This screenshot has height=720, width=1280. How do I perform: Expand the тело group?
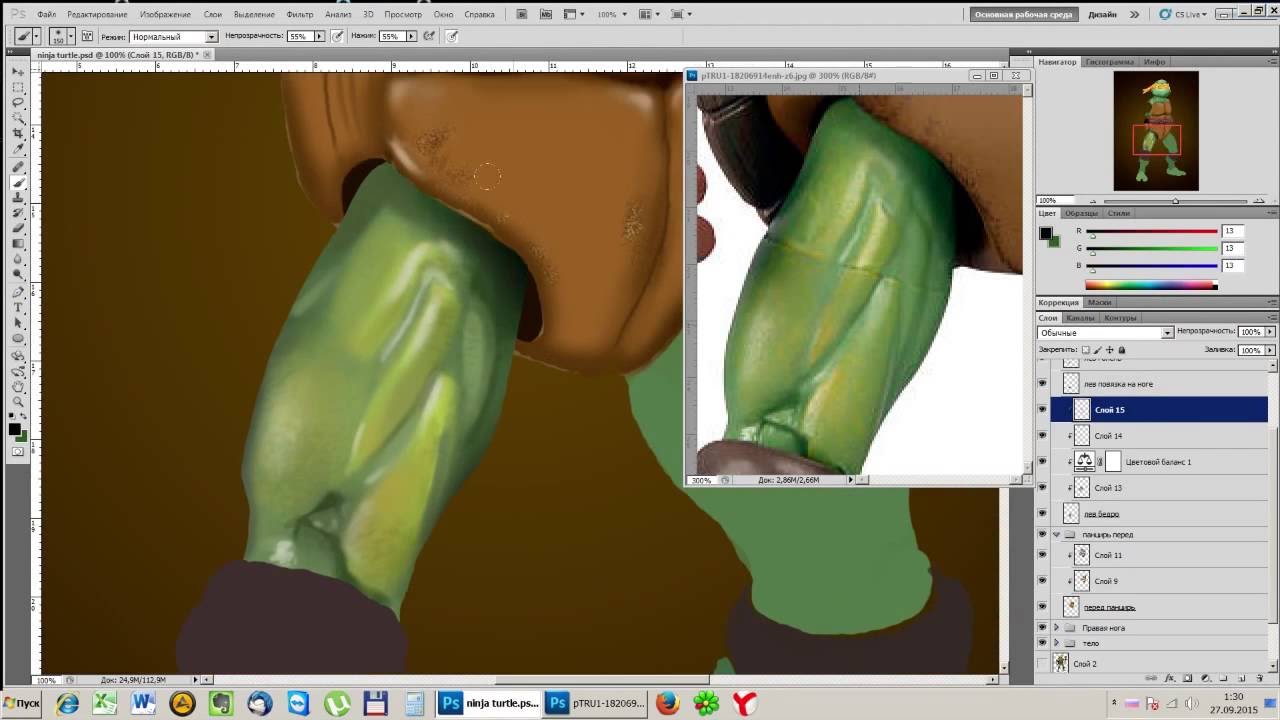[x=1056, y=643]
